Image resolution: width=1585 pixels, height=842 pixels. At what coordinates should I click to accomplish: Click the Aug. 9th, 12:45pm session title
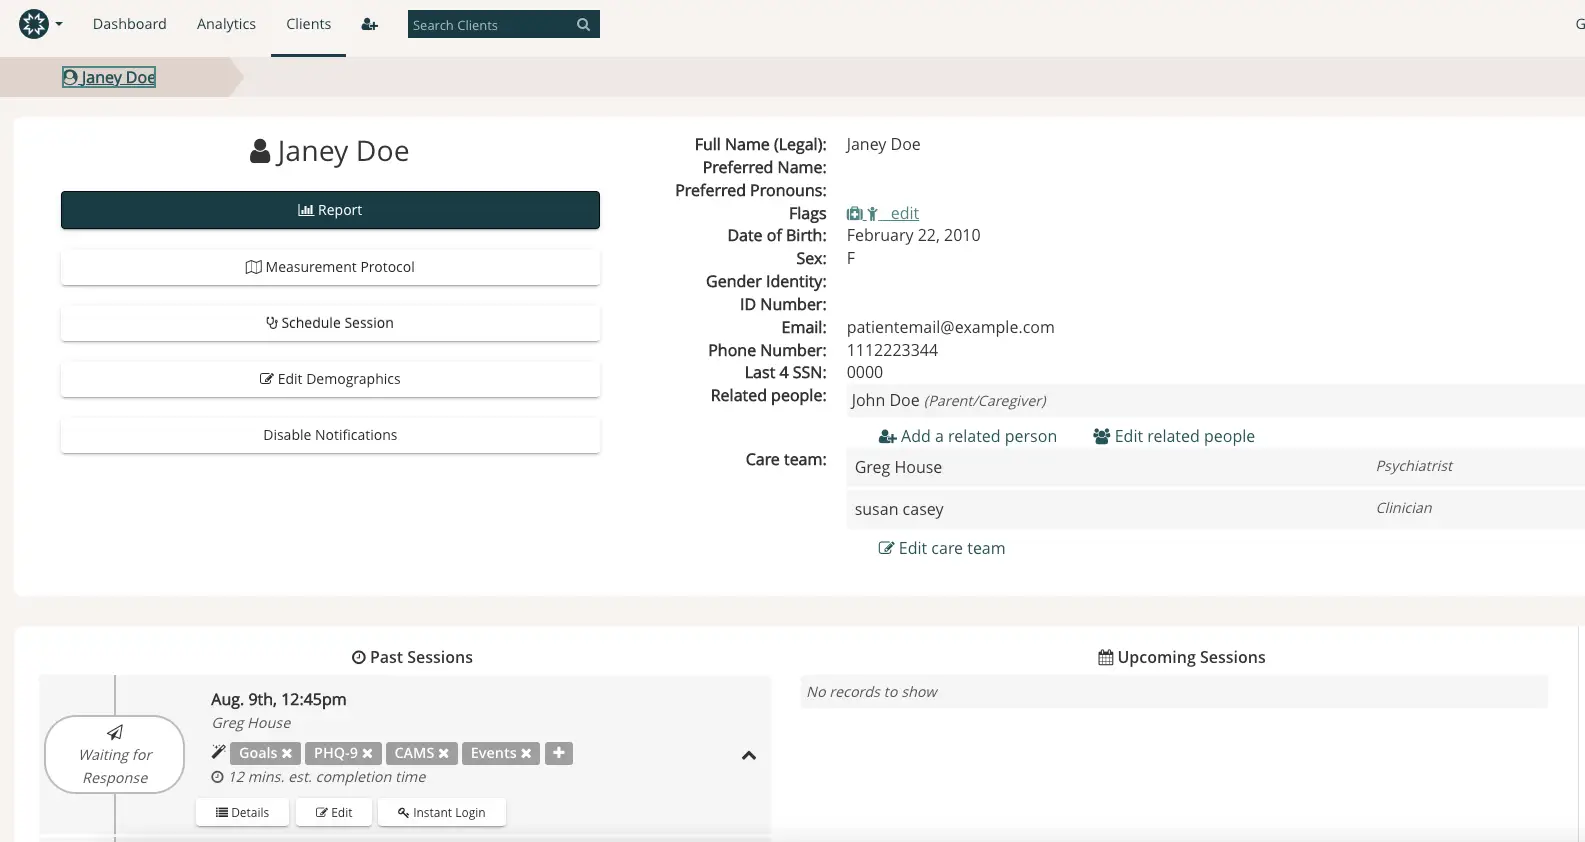tap(279, 699)
